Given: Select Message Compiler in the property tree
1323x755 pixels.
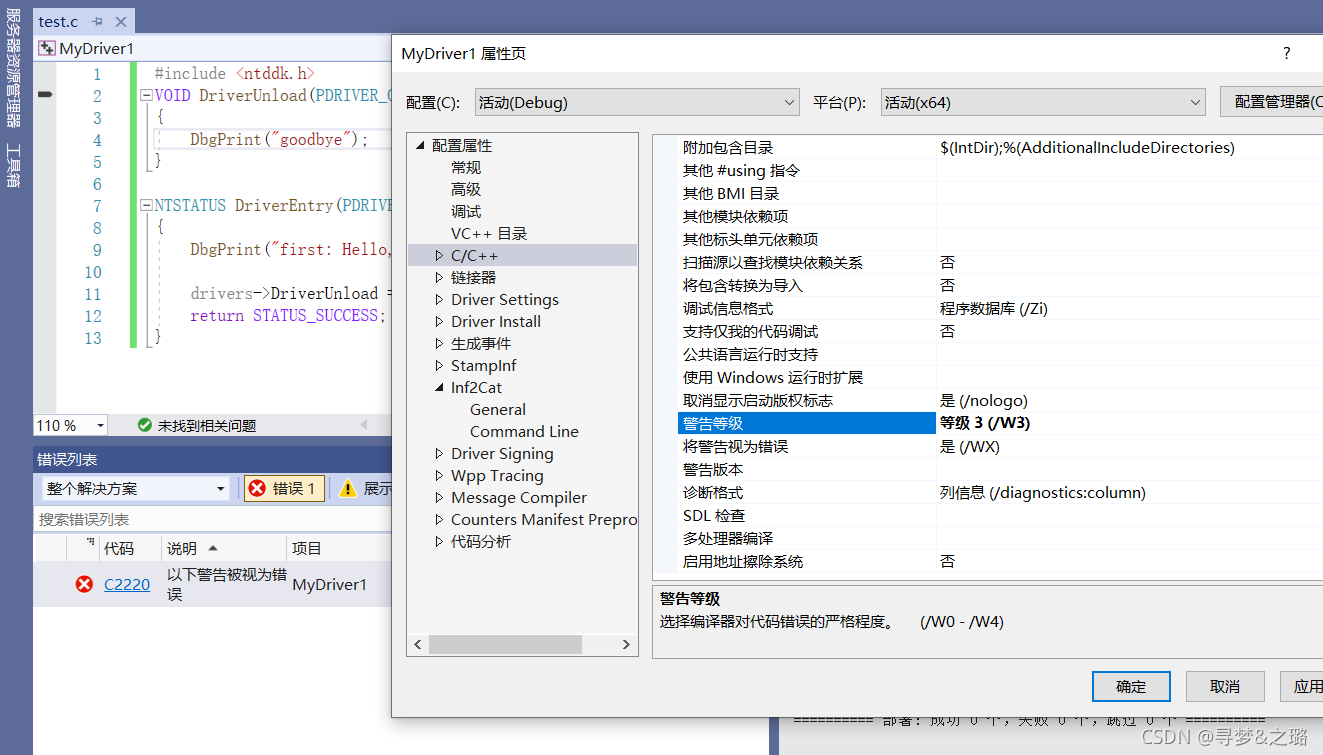Looking at the screenshot, I should coord(519,498).
